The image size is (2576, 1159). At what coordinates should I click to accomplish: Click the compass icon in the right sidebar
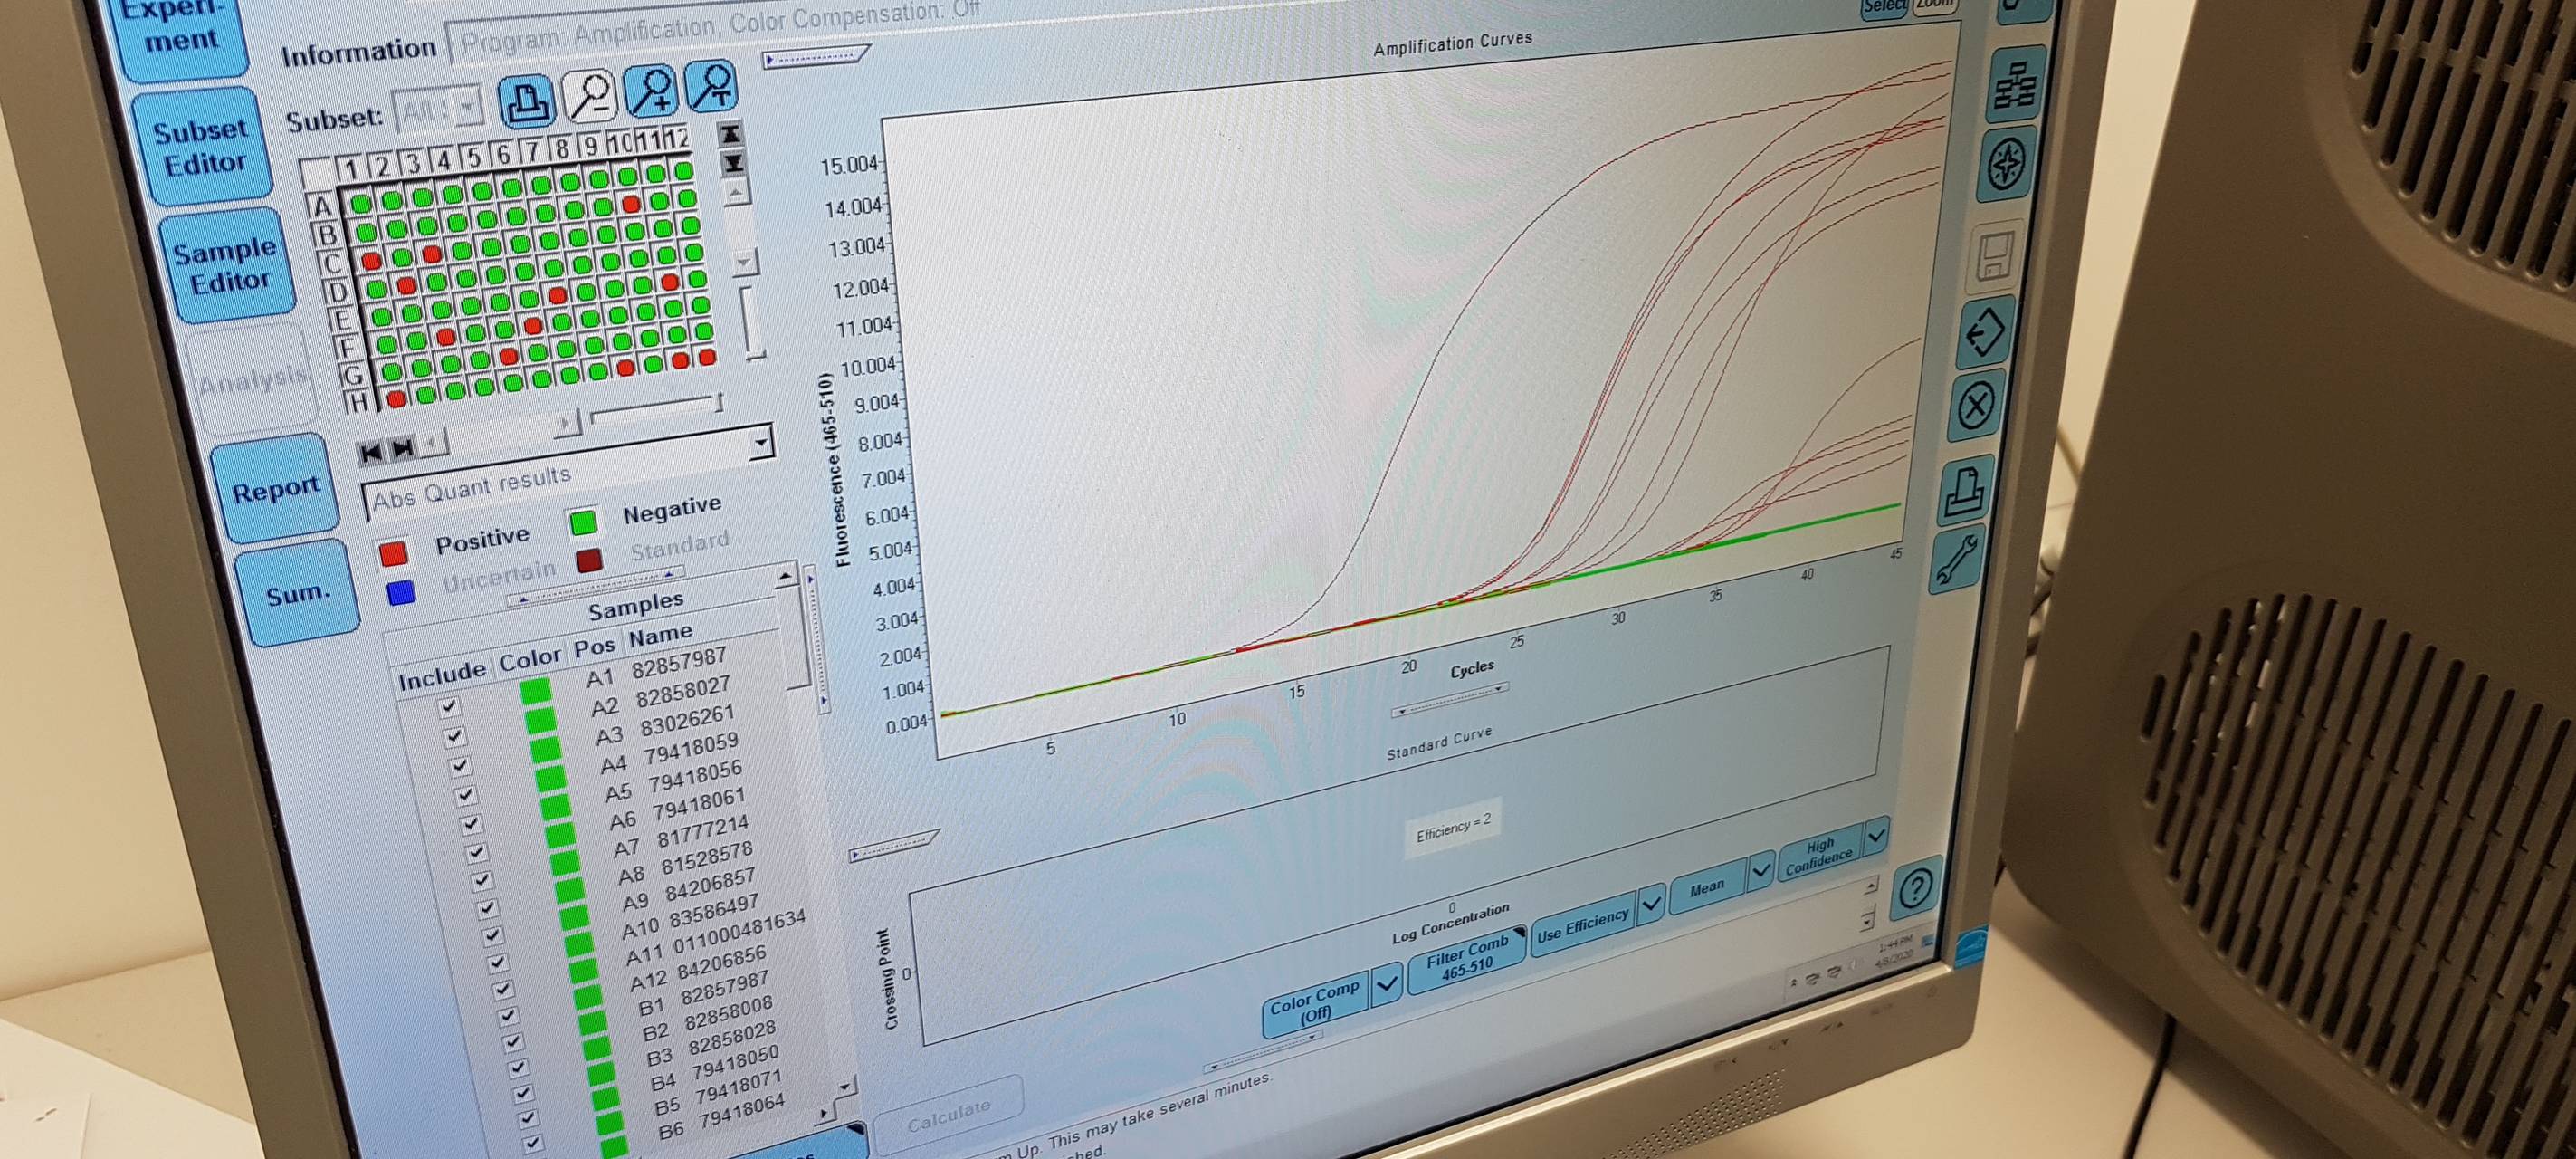[2006, 163]
